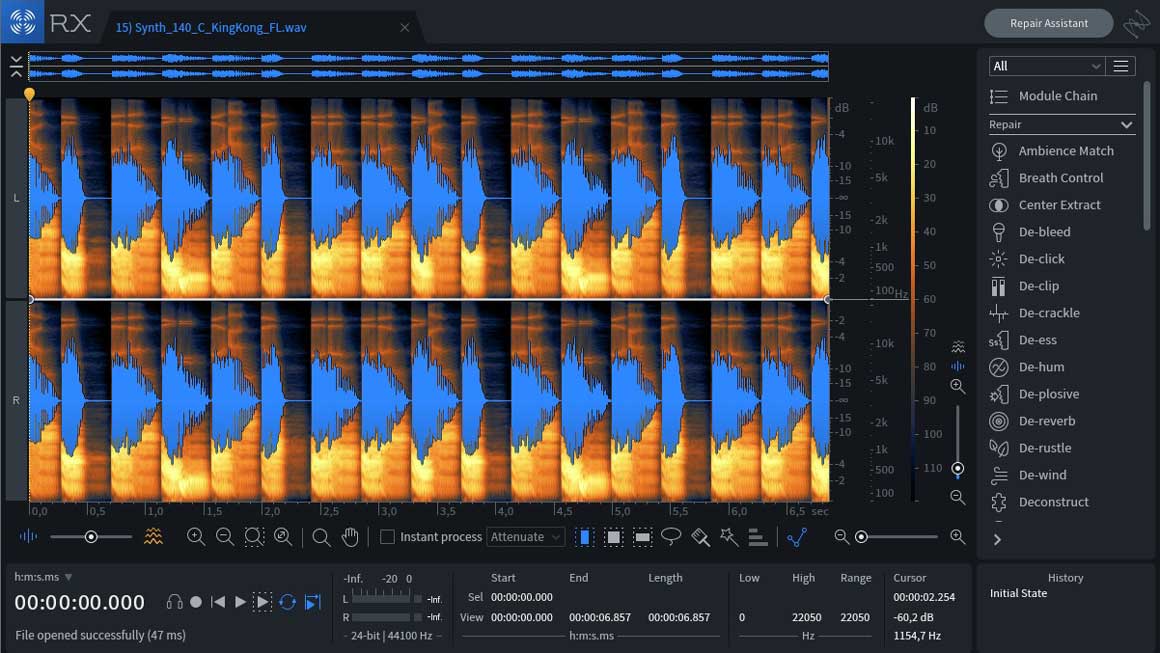Screen dimensions: 1160x653
Task: Click the selection Start time field
Action: (x=522, y=597)
